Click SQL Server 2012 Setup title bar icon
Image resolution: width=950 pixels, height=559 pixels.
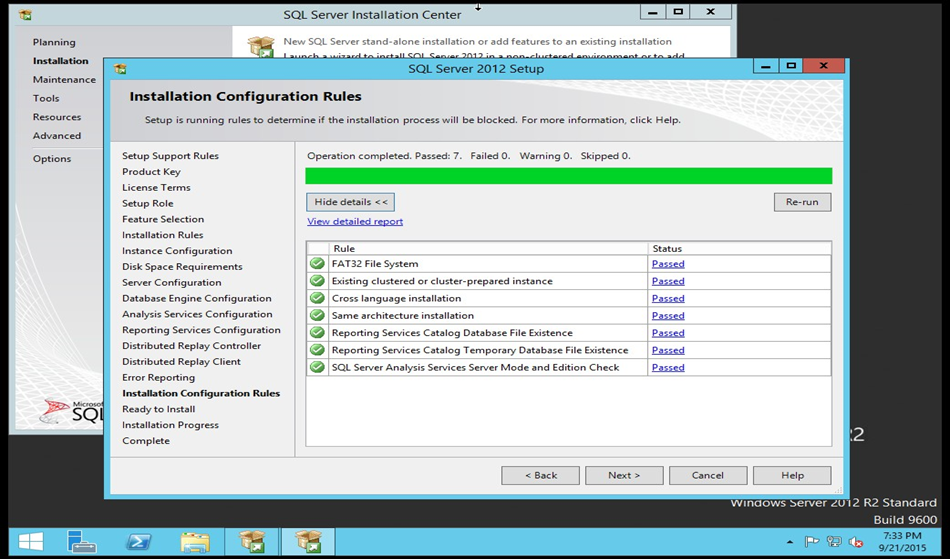[x=120, y=69]
